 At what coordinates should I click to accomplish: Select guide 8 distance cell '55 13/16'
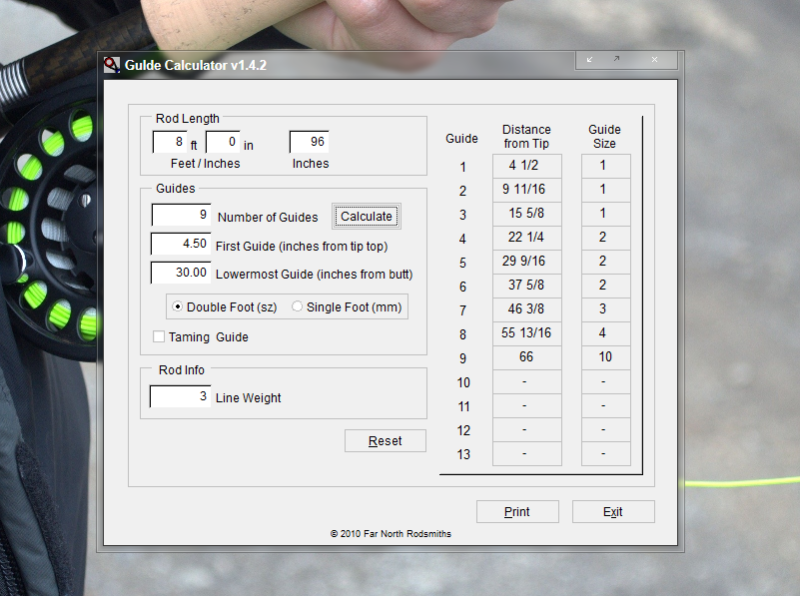pos(527,334)
